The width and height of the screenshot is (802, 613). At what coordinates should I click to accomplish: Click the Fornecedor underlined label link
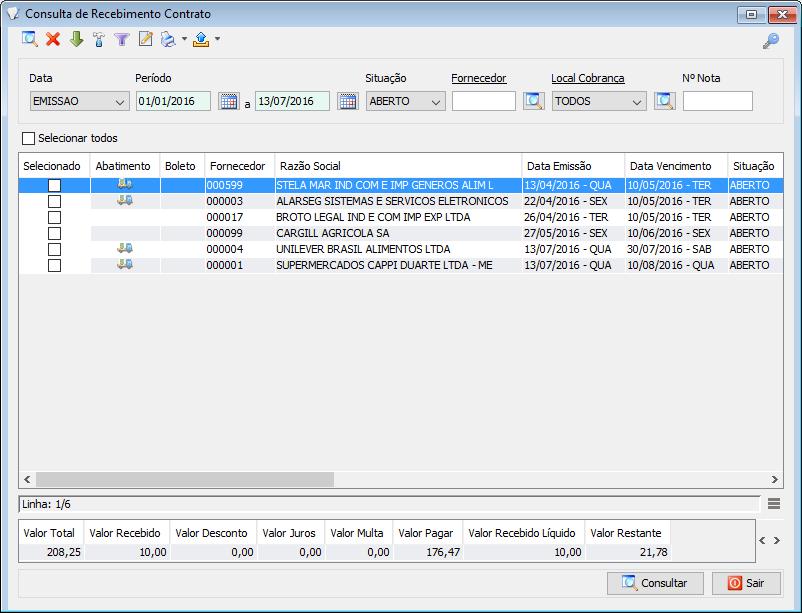tap(479, 78)
